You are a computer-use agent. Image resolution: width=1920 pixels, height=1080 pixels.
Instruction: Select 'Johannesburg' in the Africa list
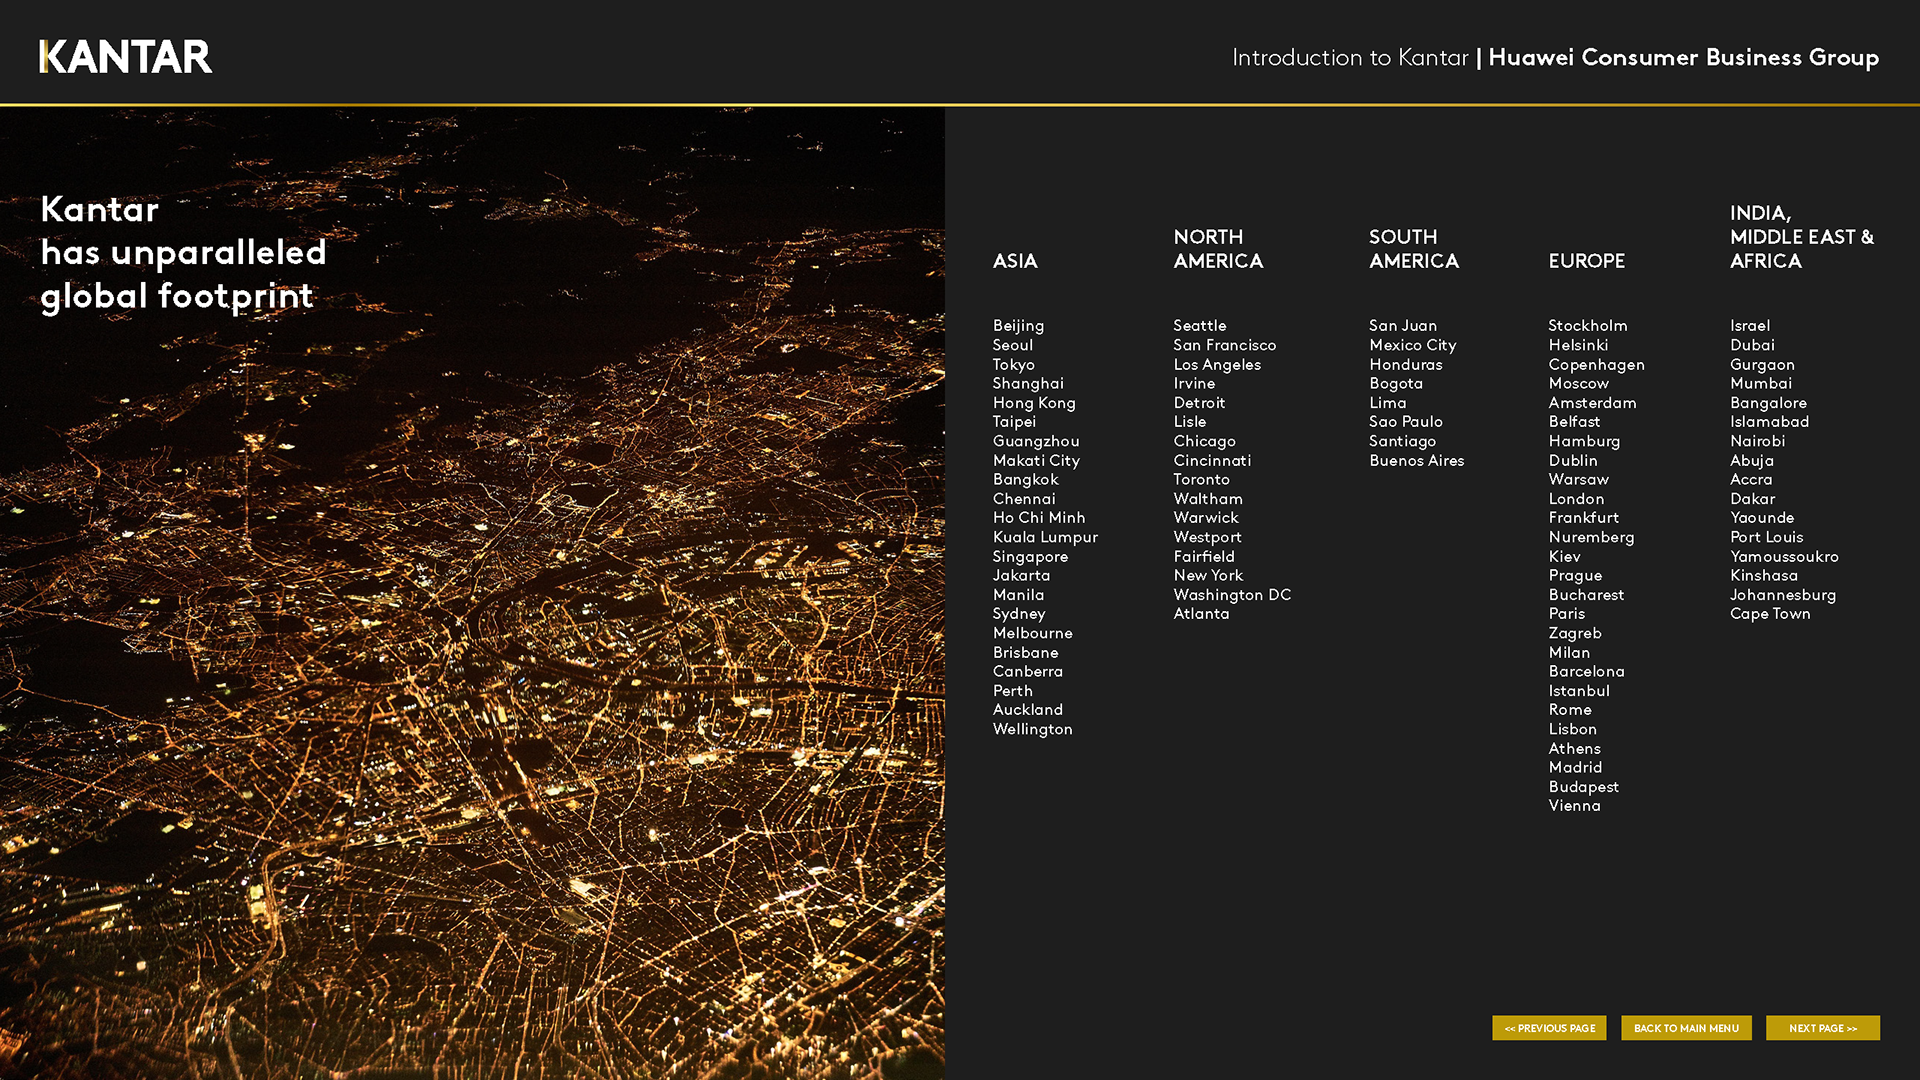click(1783, 595)
